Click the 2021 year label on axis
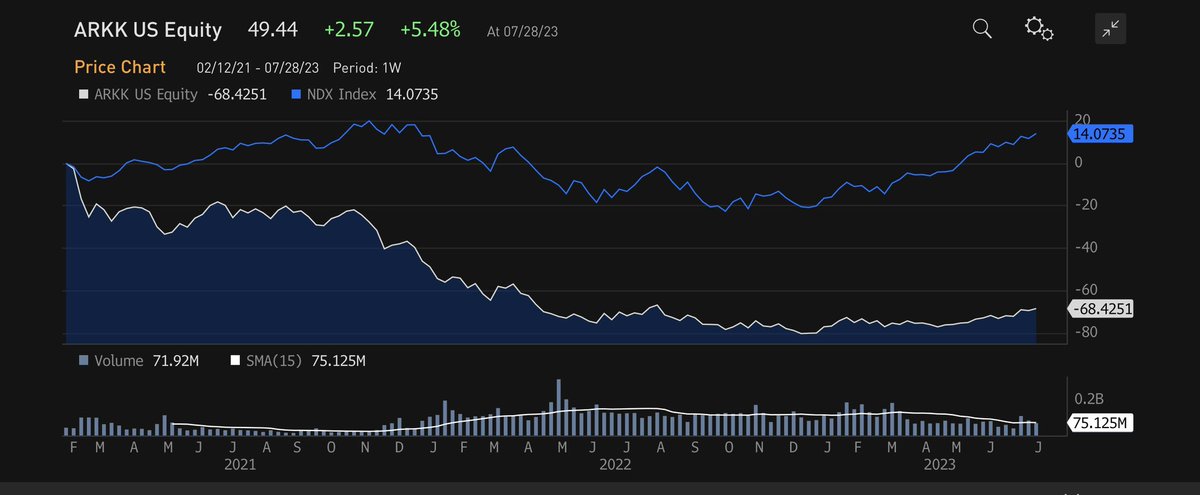This screenshot has height=495, width=1200. 240,465
